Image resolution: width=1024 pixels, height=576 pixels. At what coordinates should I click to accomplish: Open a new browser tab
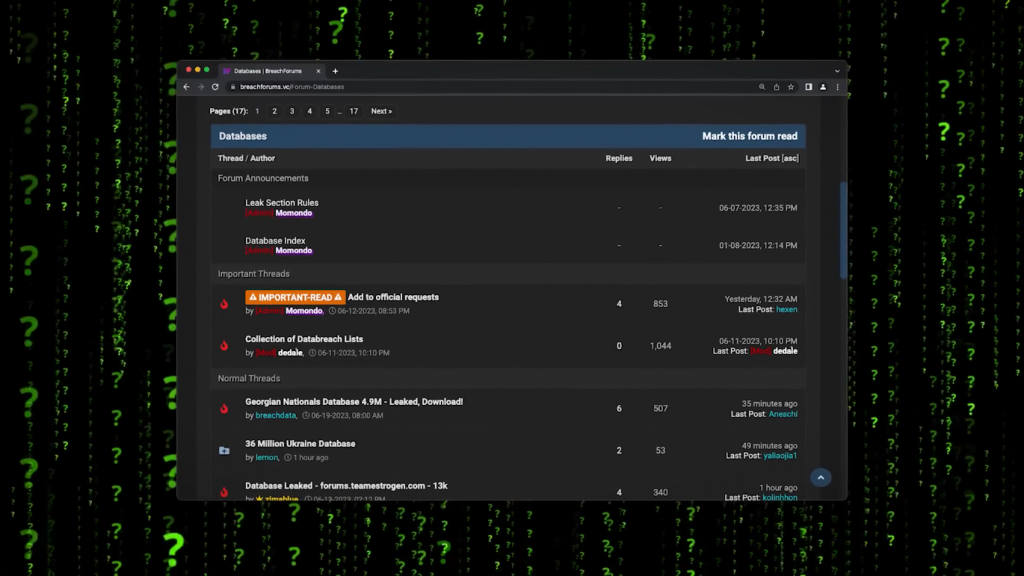pos(335,71)
